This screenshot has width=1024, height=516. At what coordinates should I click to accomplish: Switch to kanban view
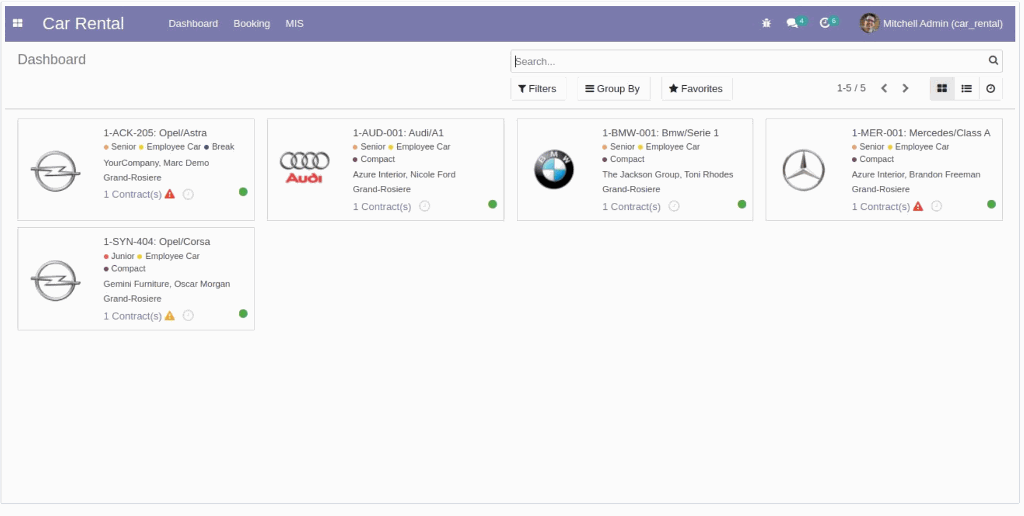[942, 88]
